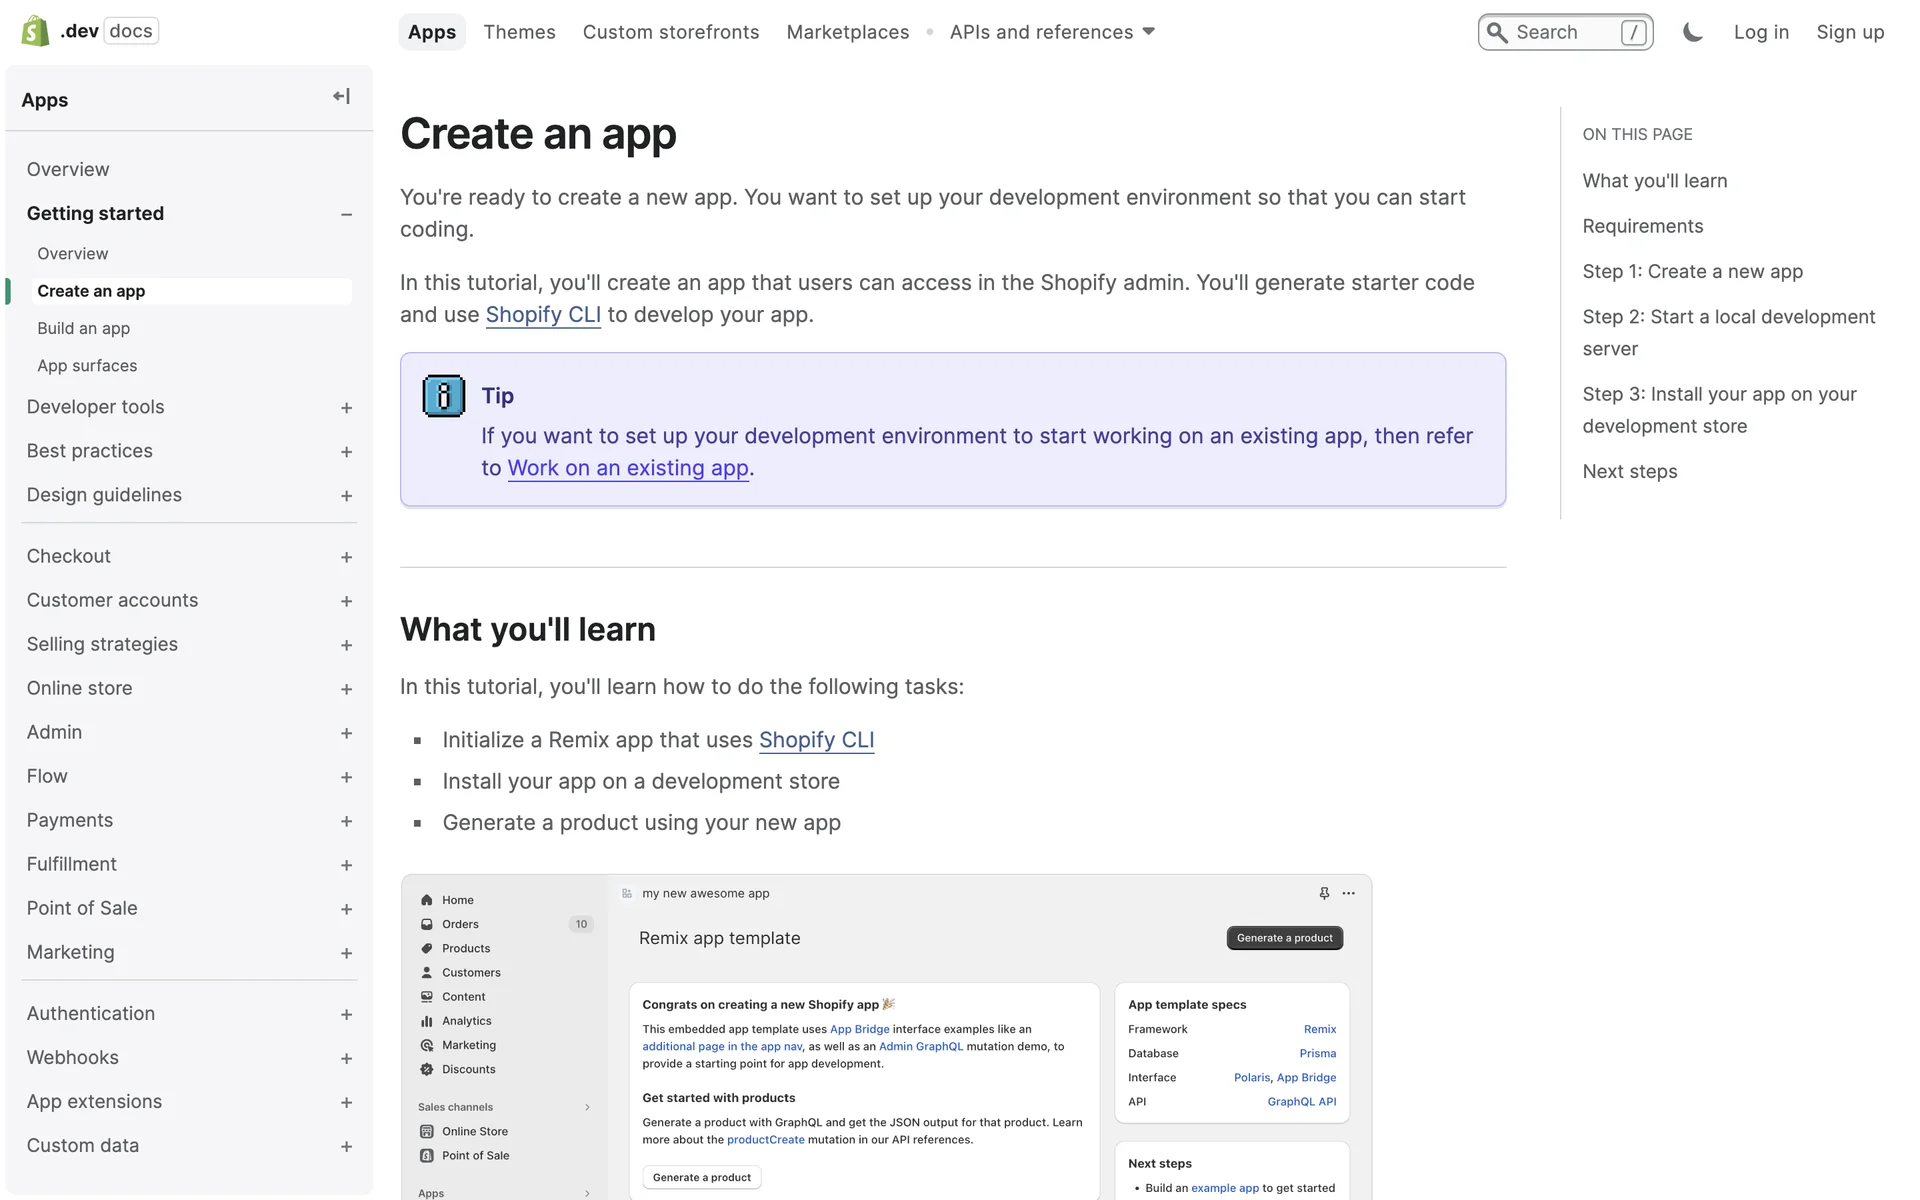Click the search magnifier icon

pos(1497,32)
